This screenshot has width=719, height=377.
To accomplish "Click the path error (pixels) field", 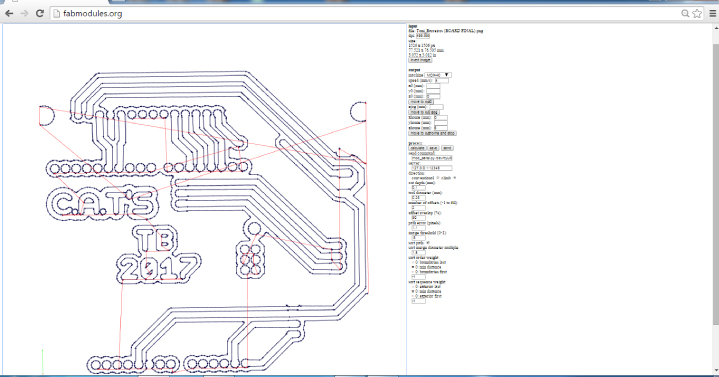I will pos(419,227).
